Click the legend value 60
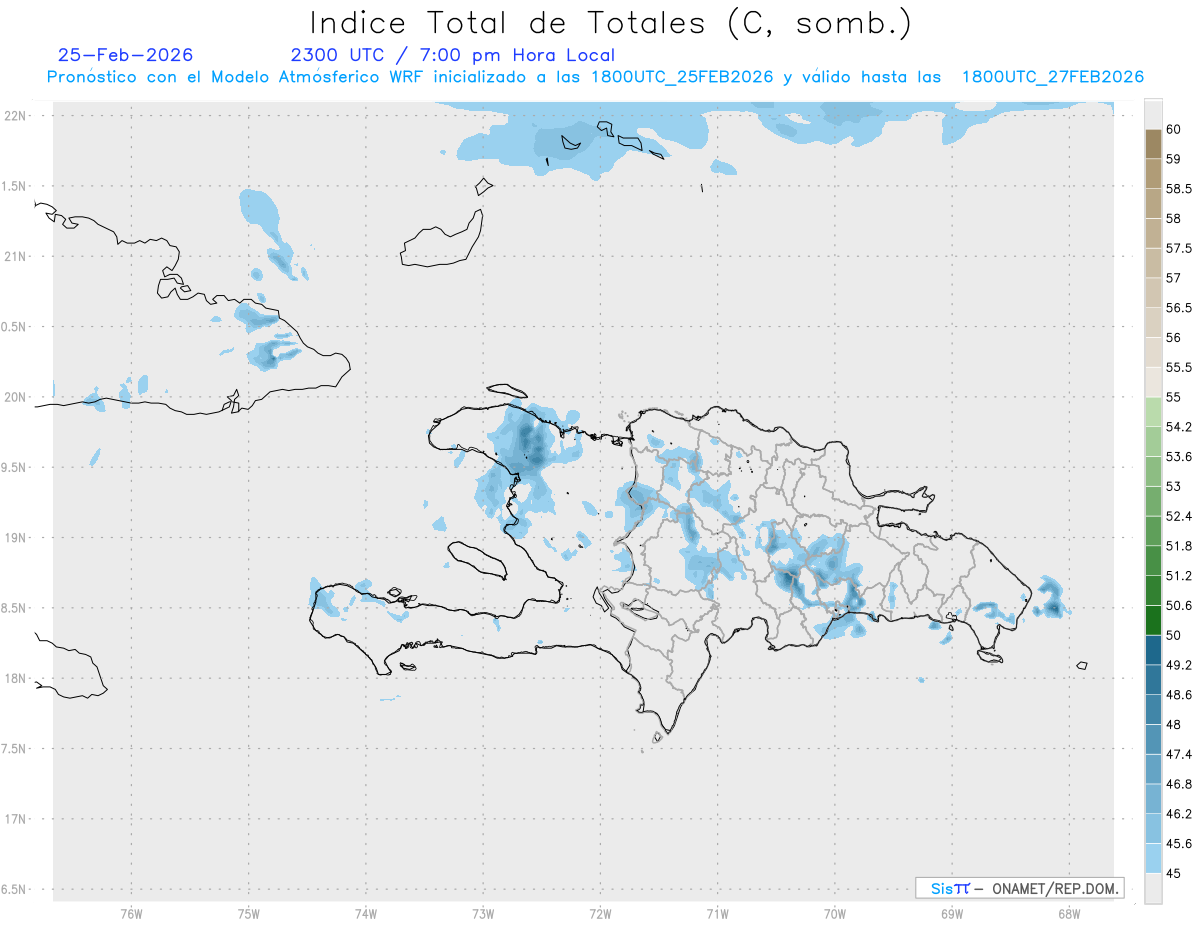 (x=1174, y=129)
